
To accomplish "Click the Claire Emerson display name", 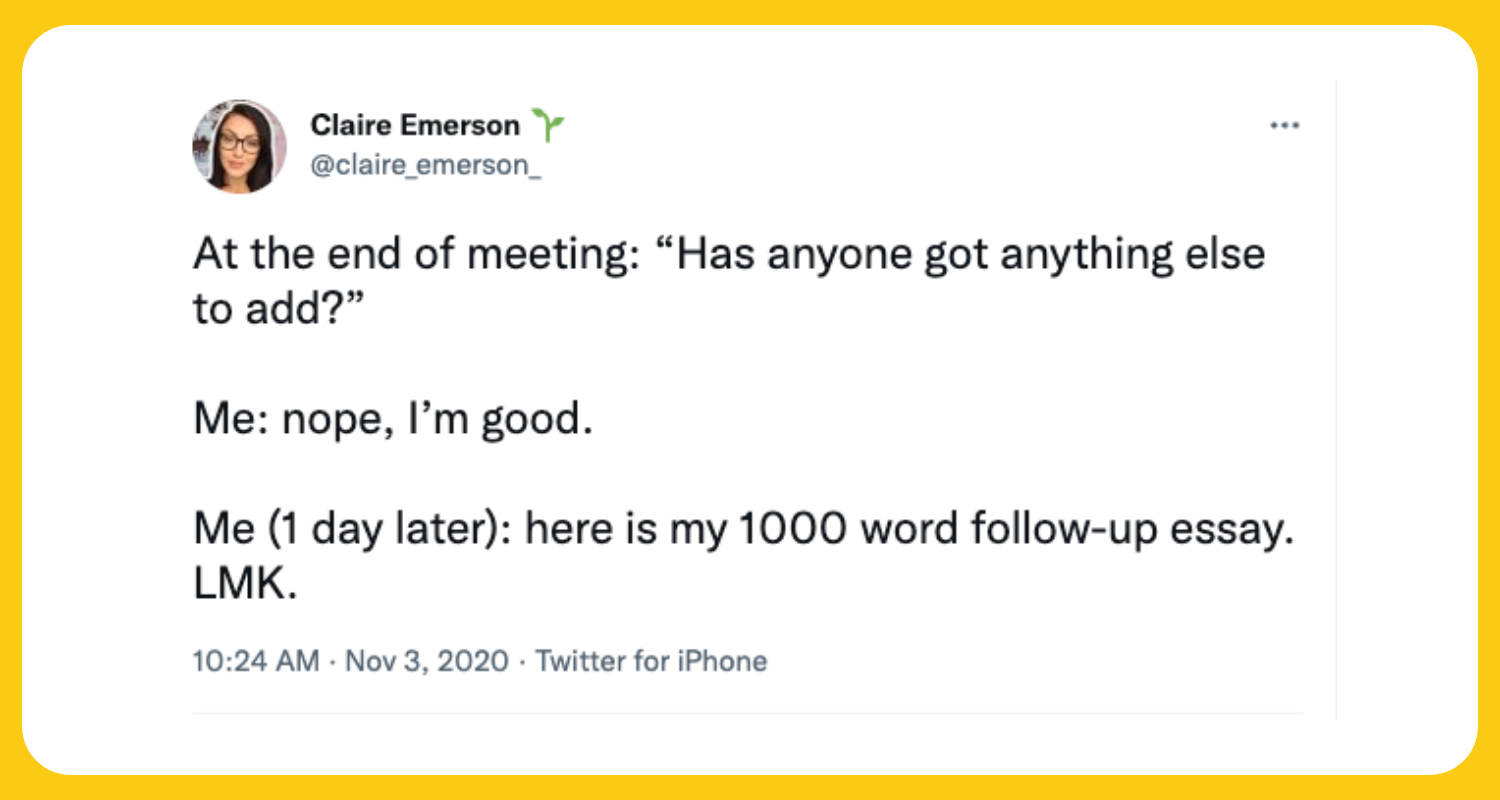I will pos(415,125).
